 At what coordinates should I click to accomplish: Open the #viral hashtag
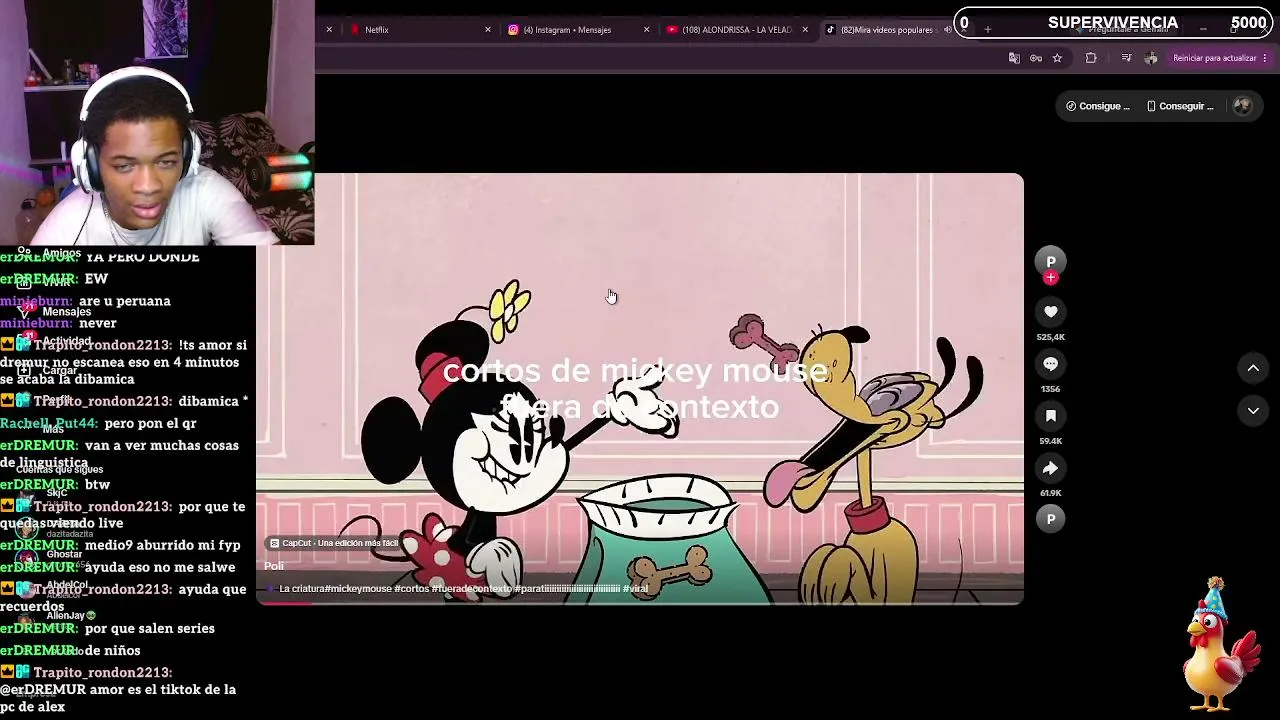[x=635, y=589]
